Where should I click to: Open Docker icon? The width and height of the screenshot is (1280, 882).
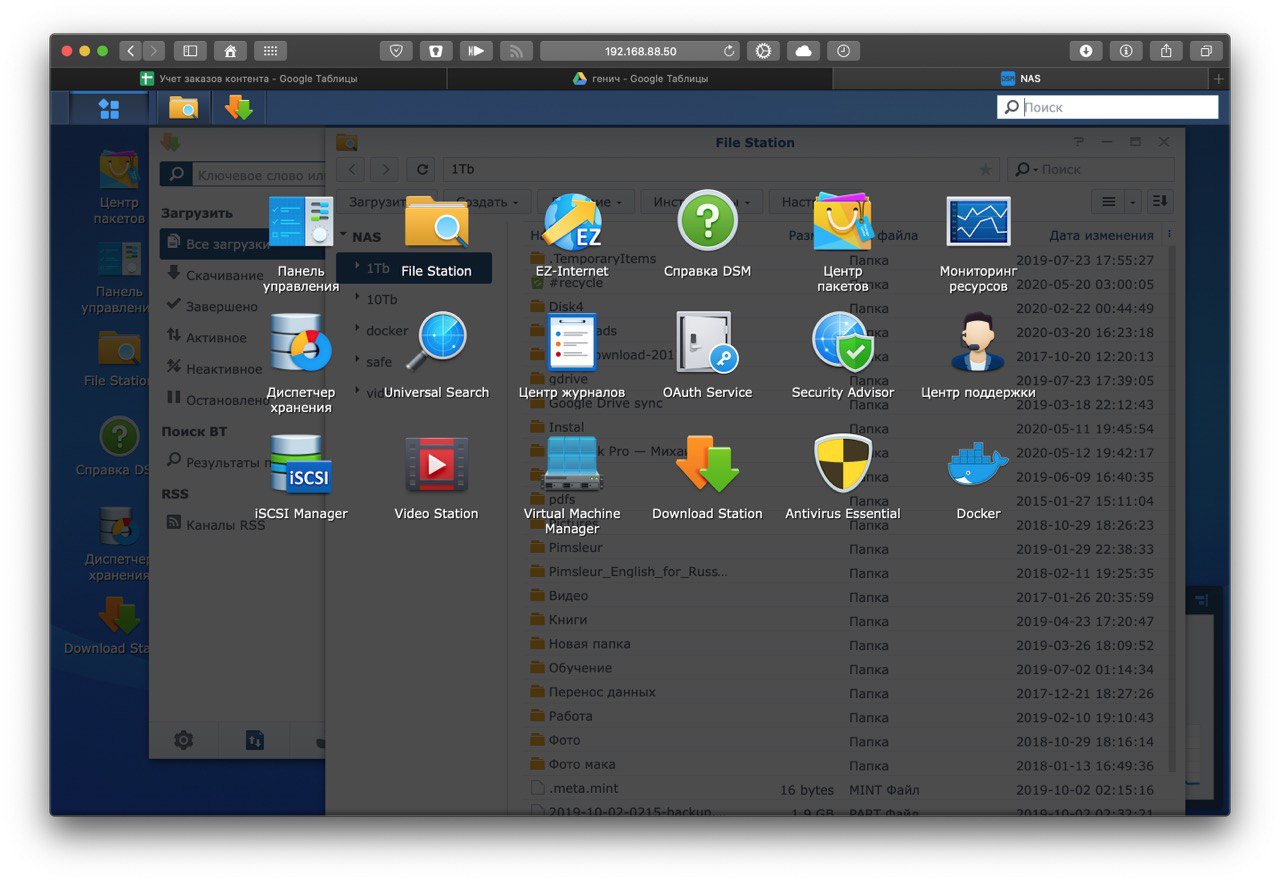pos(978,479)
